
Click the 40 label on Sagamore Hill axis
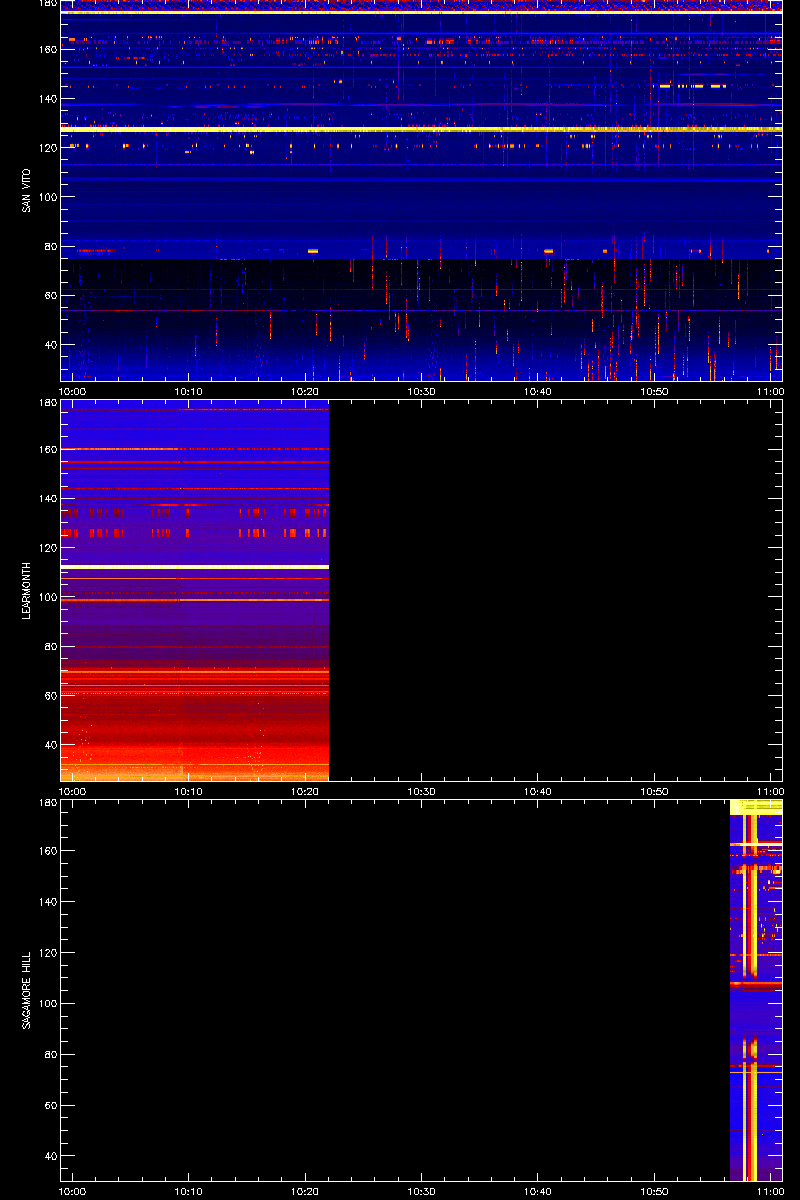(49, 1156)
